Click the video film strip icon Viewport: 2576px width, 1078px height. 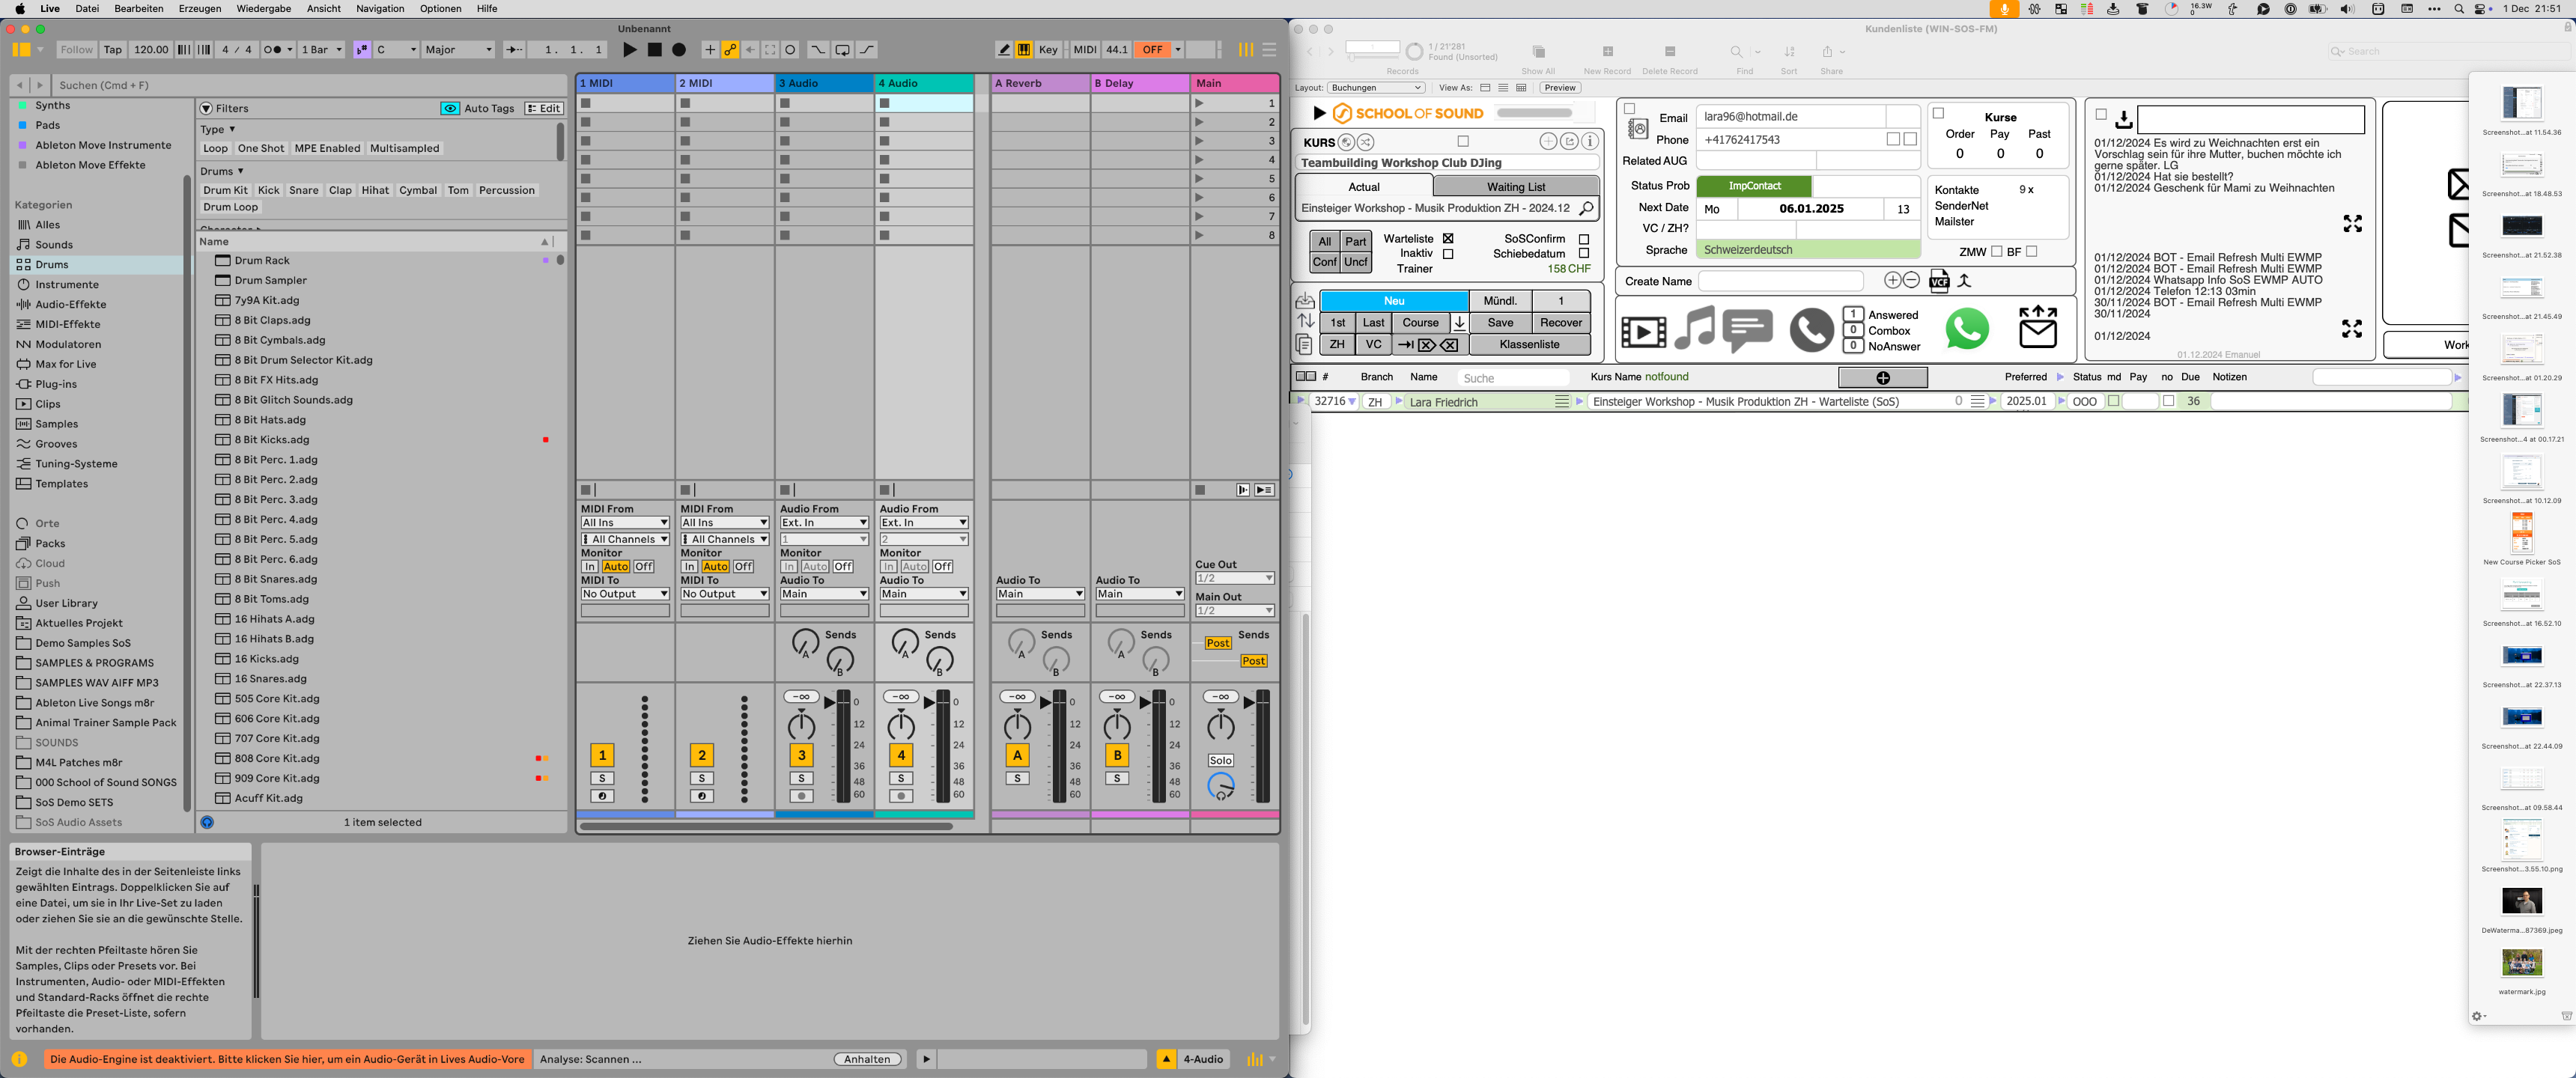(x=1643, y=331)
